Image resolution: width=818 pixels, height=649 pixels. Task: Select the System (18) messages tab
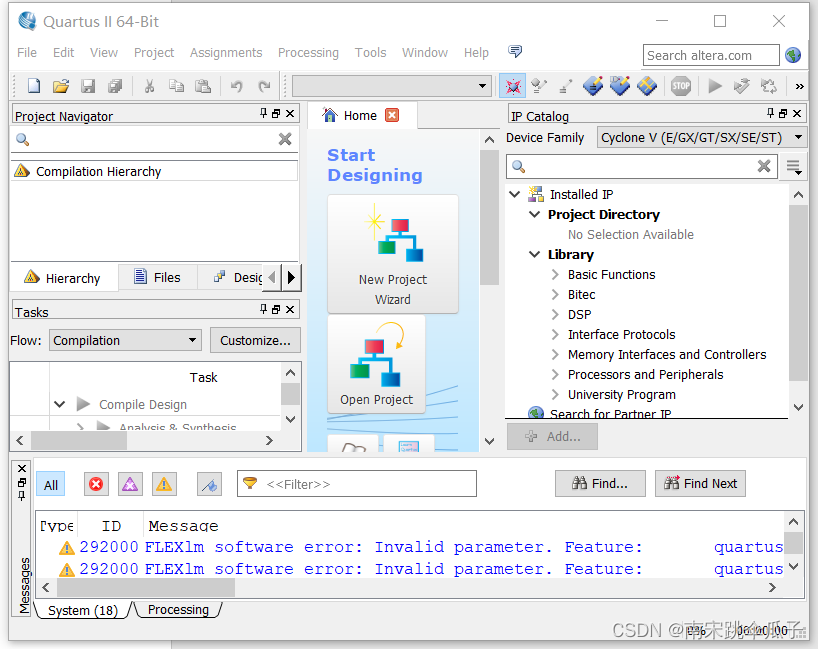[83, 610]
